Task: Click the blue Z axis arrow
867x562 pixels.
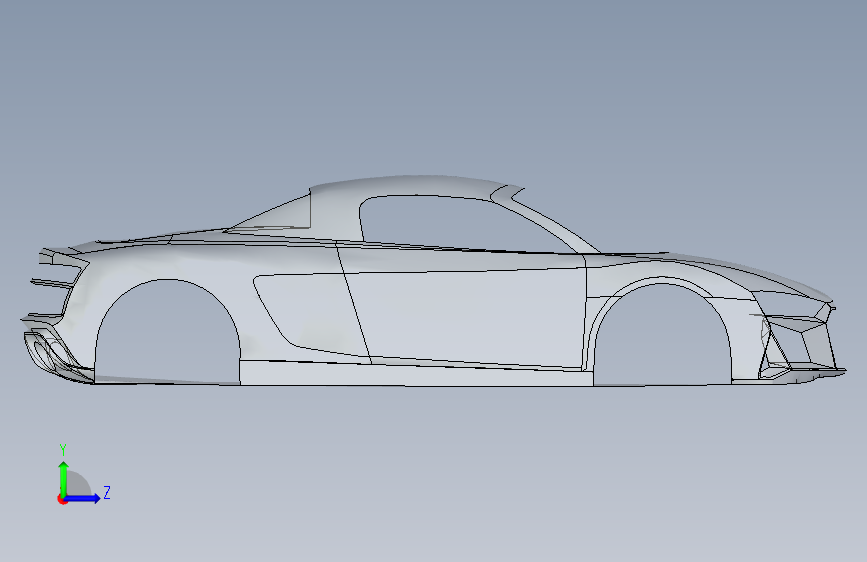Action: click(x=83, y=498)
